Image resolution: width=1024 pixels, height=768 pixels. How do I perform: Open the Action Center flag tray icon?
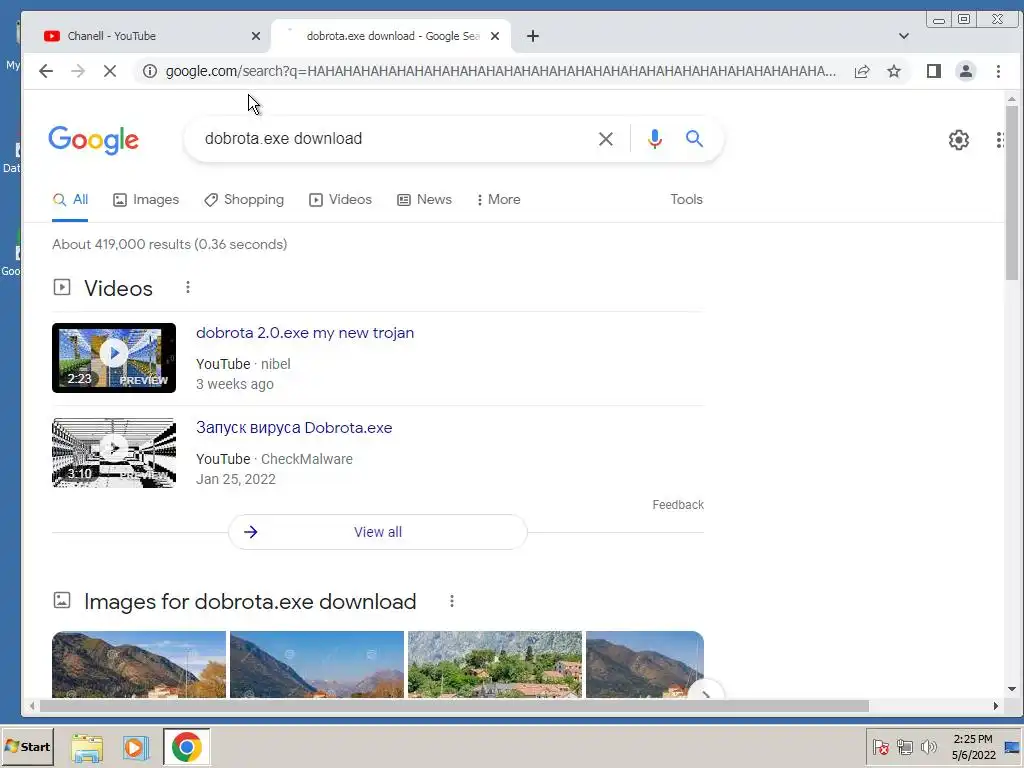(x=880, y=747)
